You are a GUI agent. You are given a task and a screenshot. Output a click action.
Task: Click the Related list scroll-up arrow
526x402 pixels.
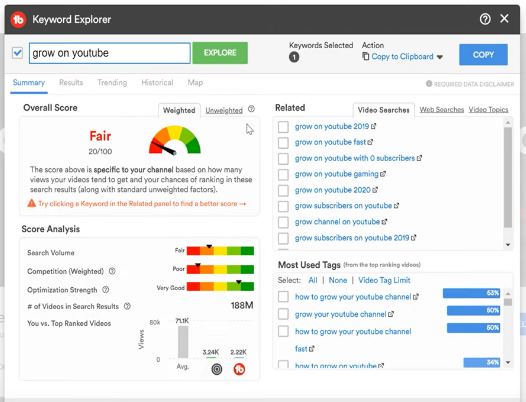[508, 122]
